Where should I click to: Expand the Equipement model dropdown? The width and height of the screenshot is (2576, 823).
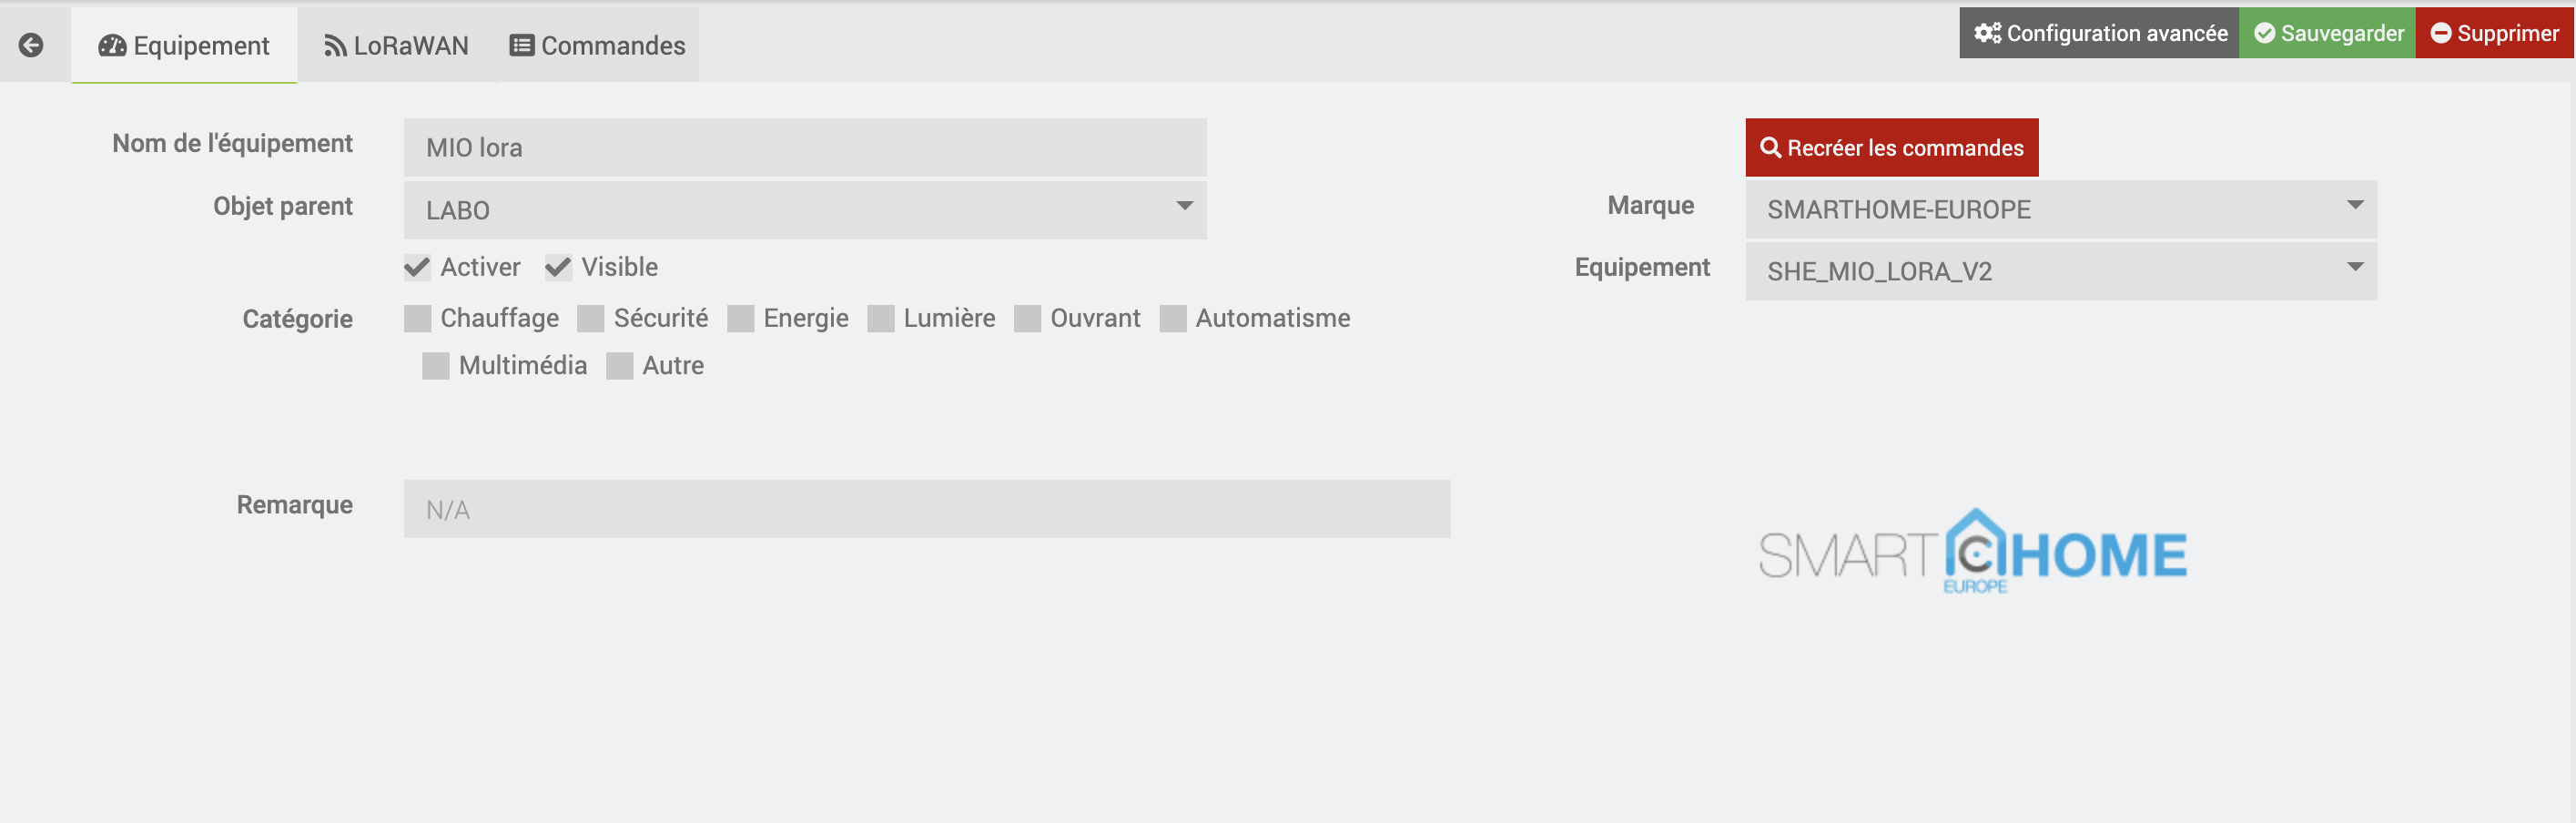coord(2060,271)
